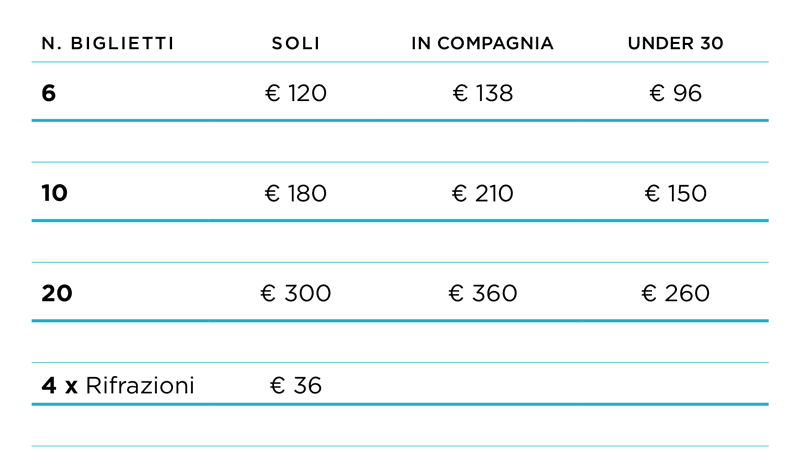Select the 4 x Rifrazioni row label
Image resolution: width=800 pixels, height=469 pixels.
click(118, 386)
